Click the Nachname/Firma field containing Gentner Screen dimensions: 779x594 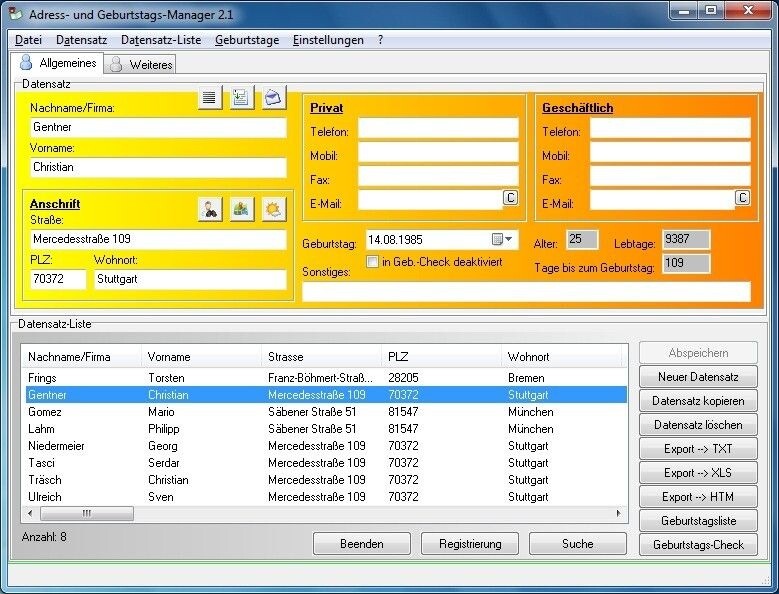coord(158,128)
